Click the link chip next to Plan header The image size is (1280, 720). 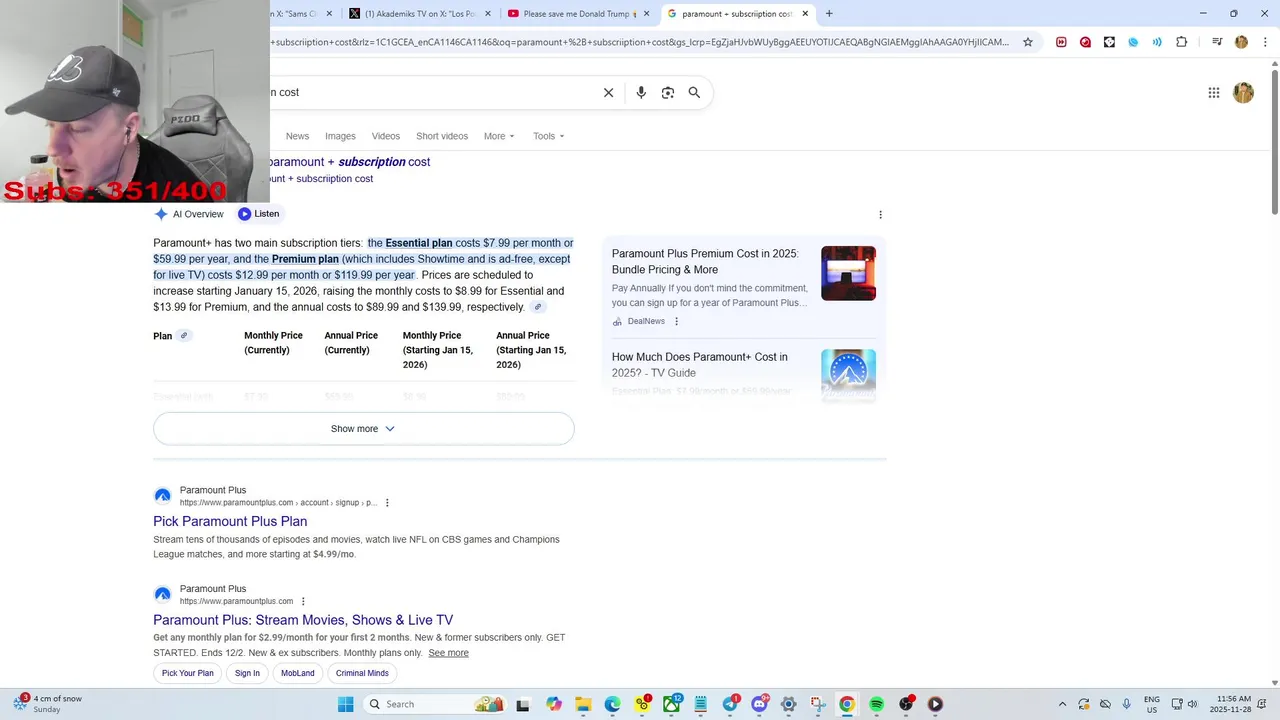click(x=184, y=336)
